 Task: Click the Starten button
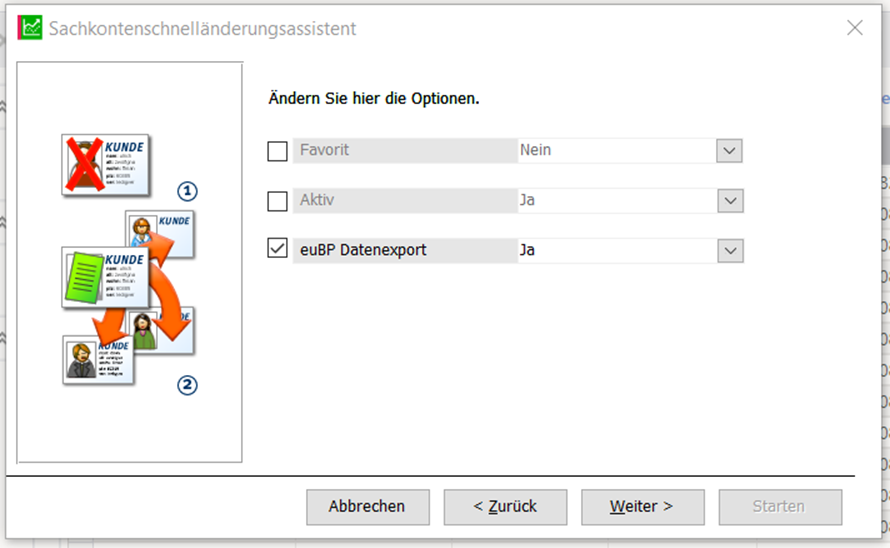coord(779,507)
